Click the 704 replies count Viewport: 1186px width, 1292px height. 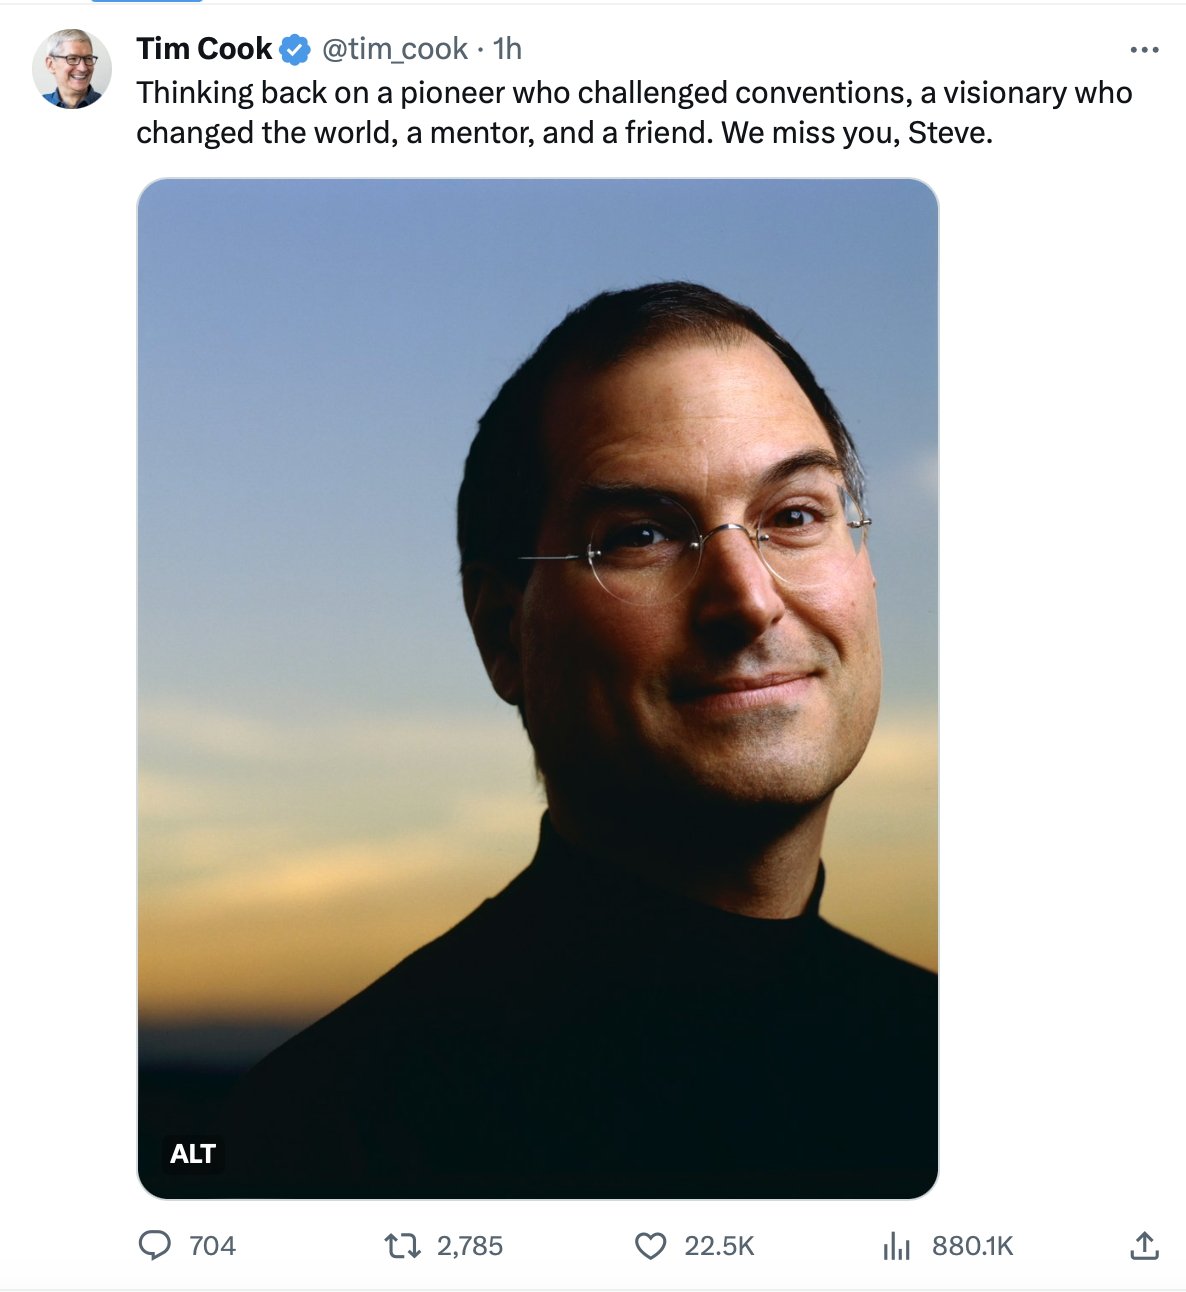[x=212, y=1246]
